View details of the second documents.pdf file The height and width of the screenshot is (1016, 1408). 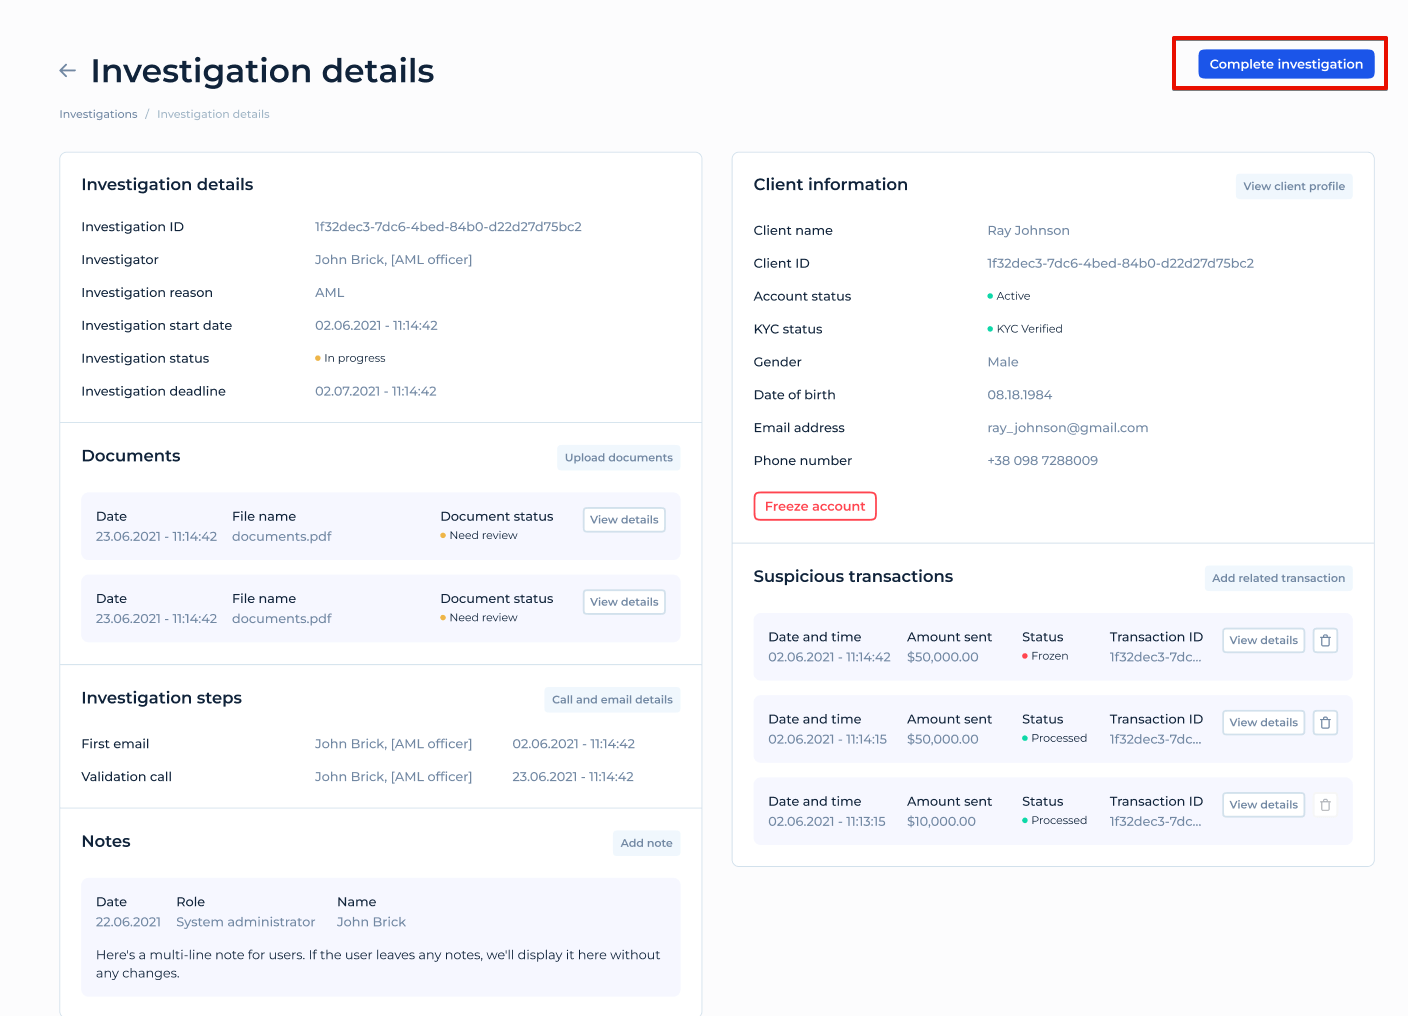click(624, 601)
